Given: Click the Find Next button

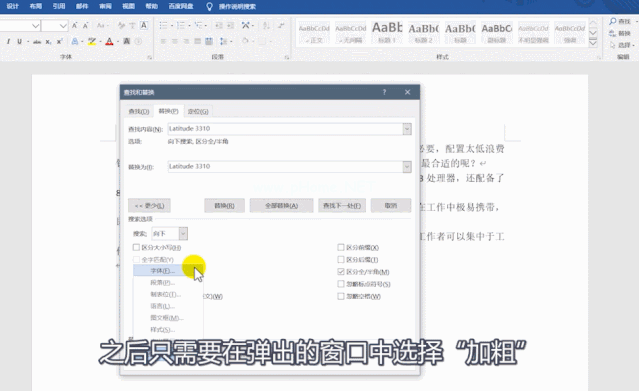Looking at the screenshot, I should [342, 205].
